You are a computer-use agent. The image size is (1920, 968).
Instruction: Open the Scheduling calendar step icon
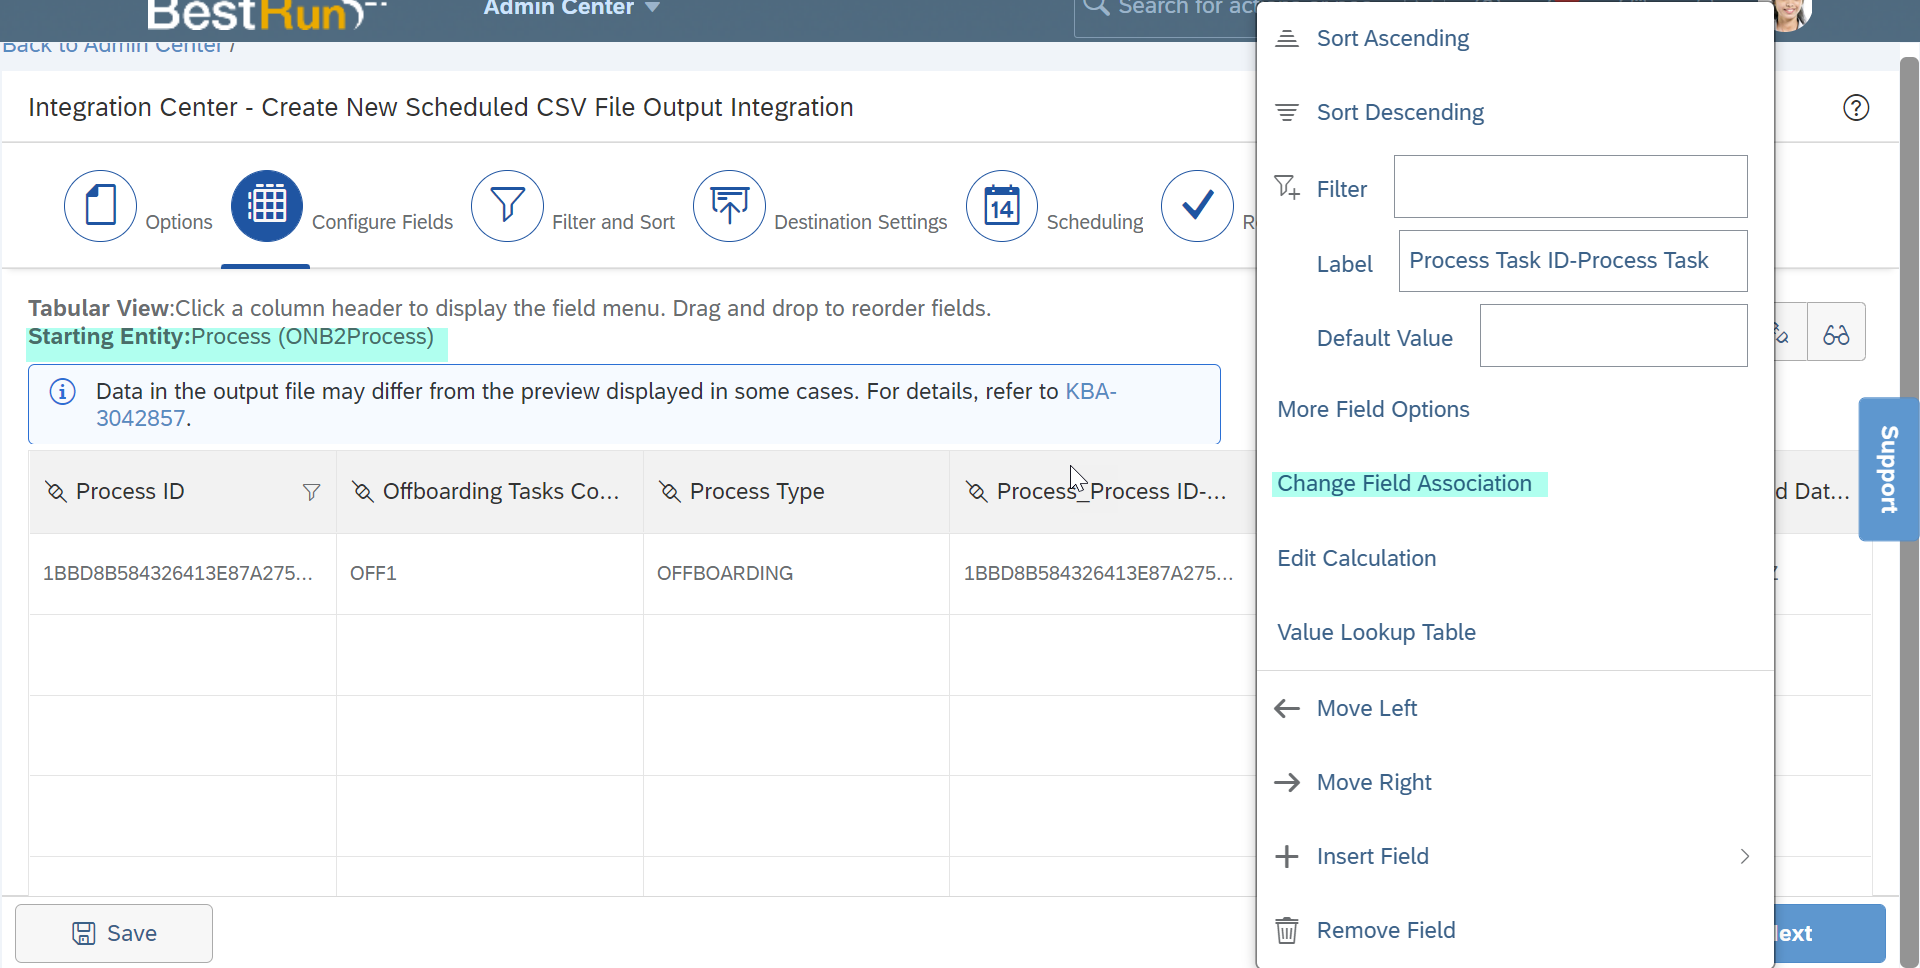(x=1002, y=206)
